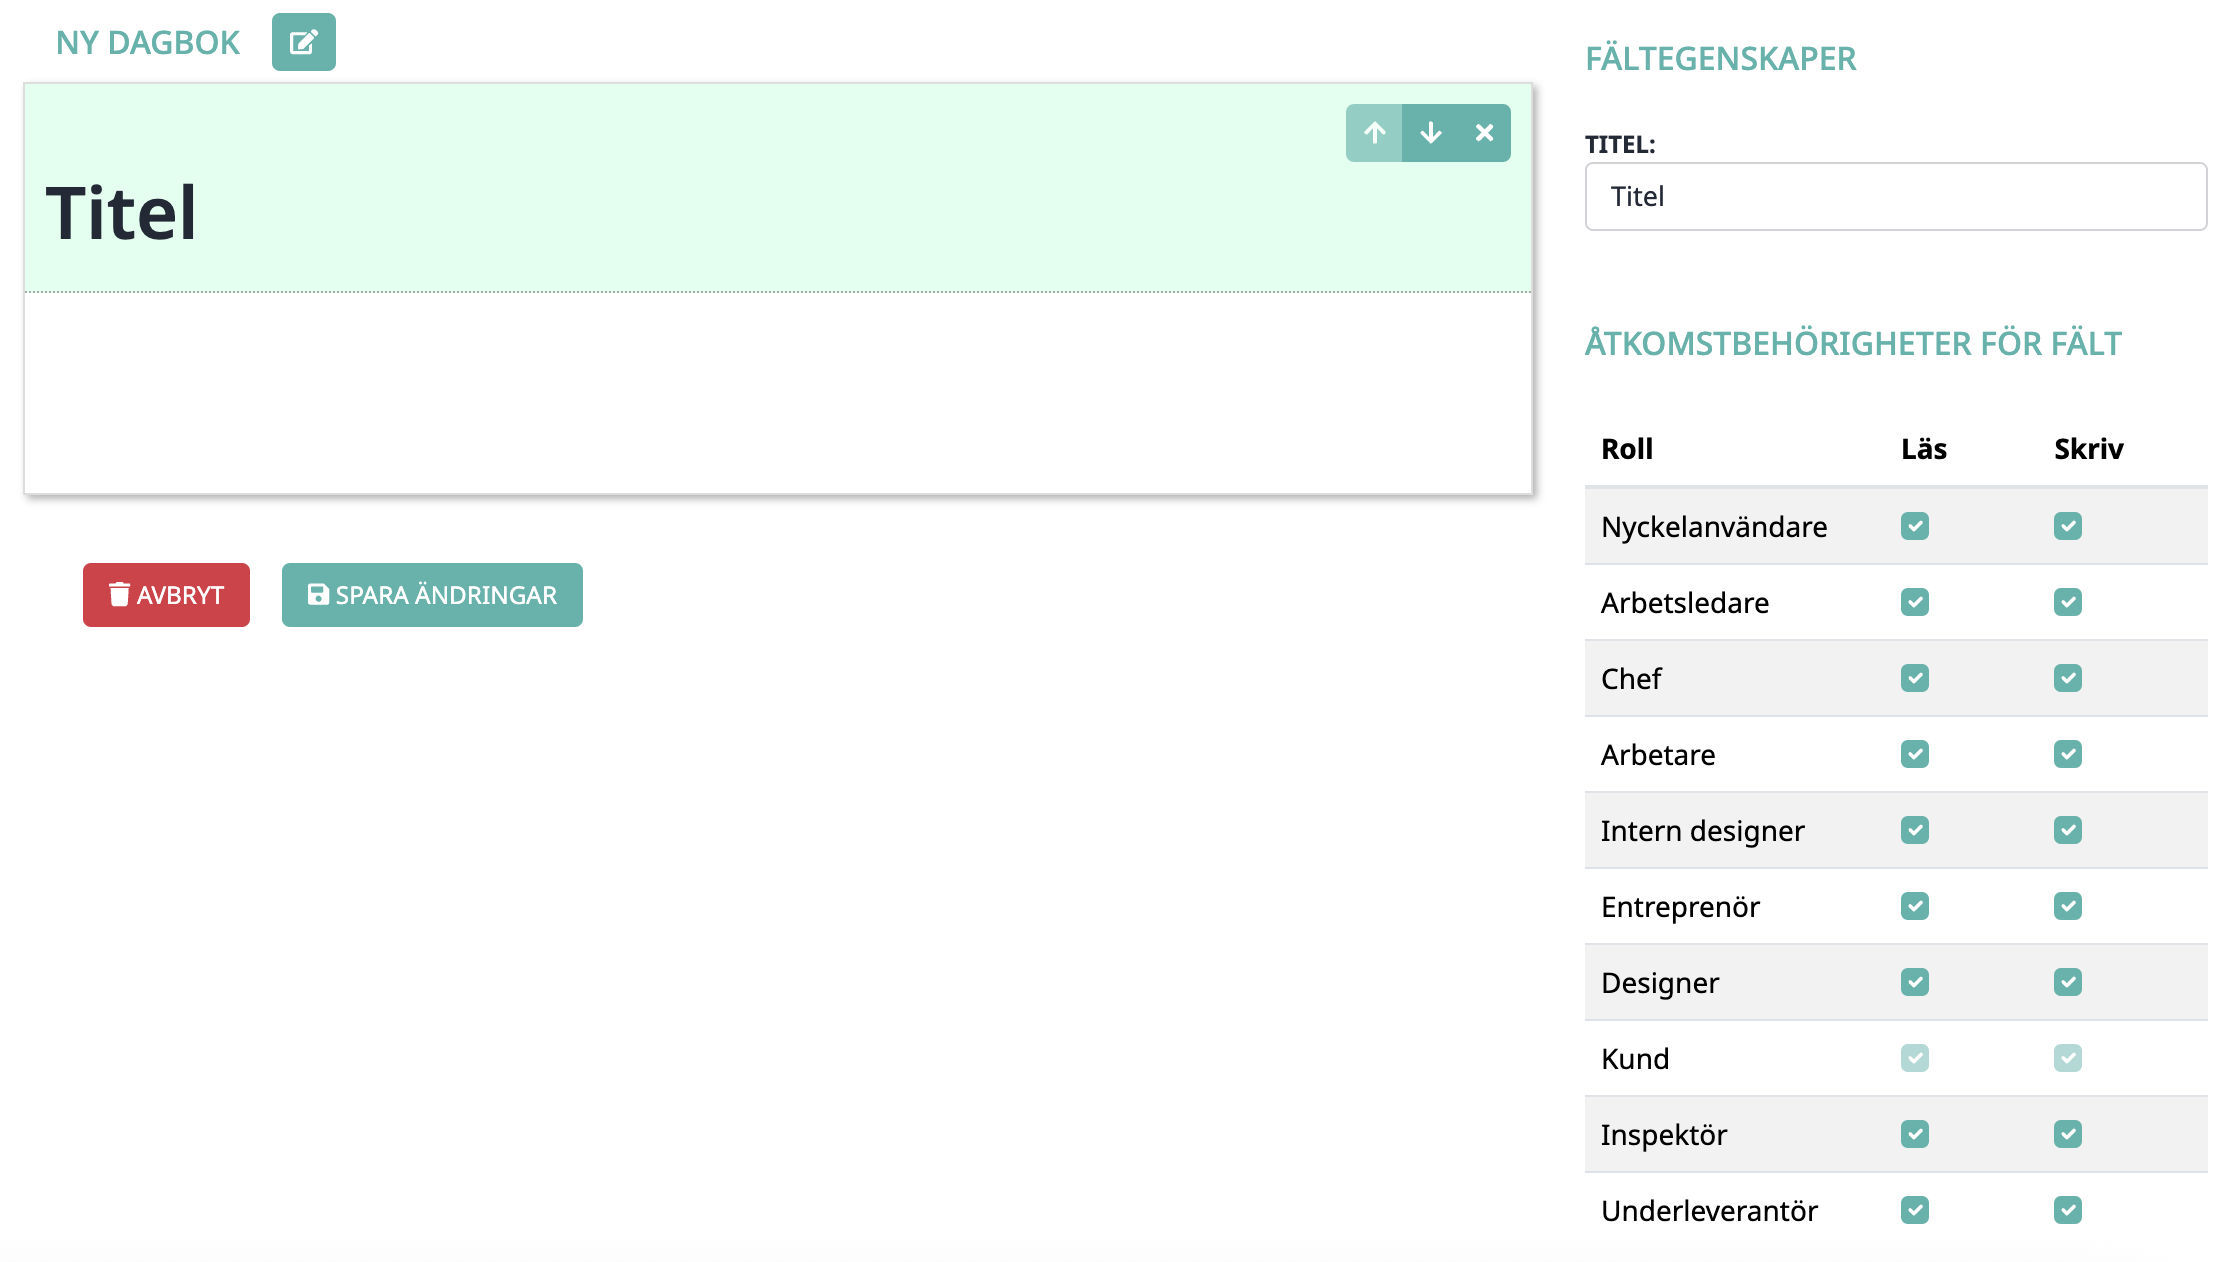2222x1262 pixels.
Task: Click the edit icon next to NY DAGBOK
Action: (303, 42)
